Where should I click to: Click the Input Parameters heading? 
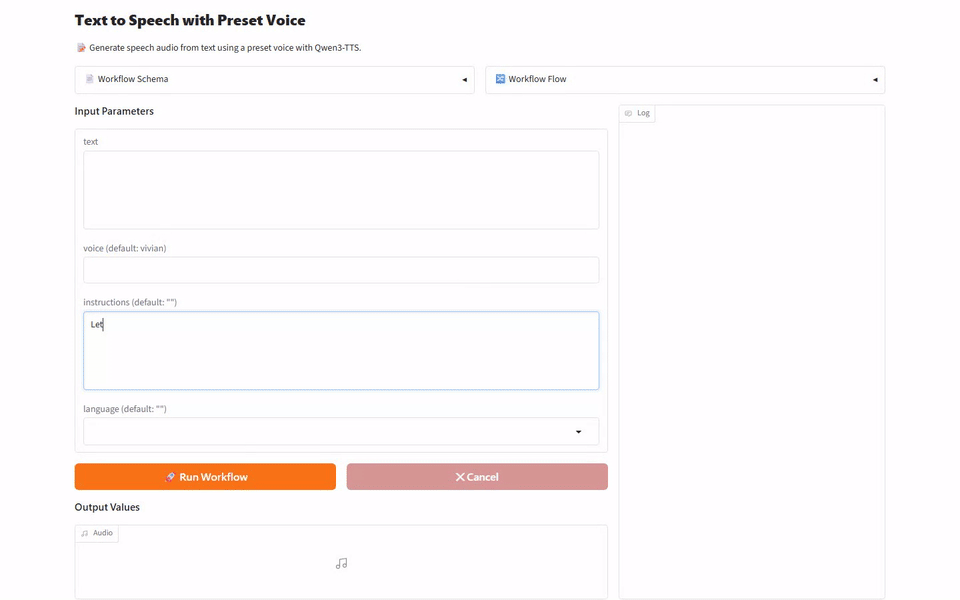pyautogui.click(x=114, y=111)
